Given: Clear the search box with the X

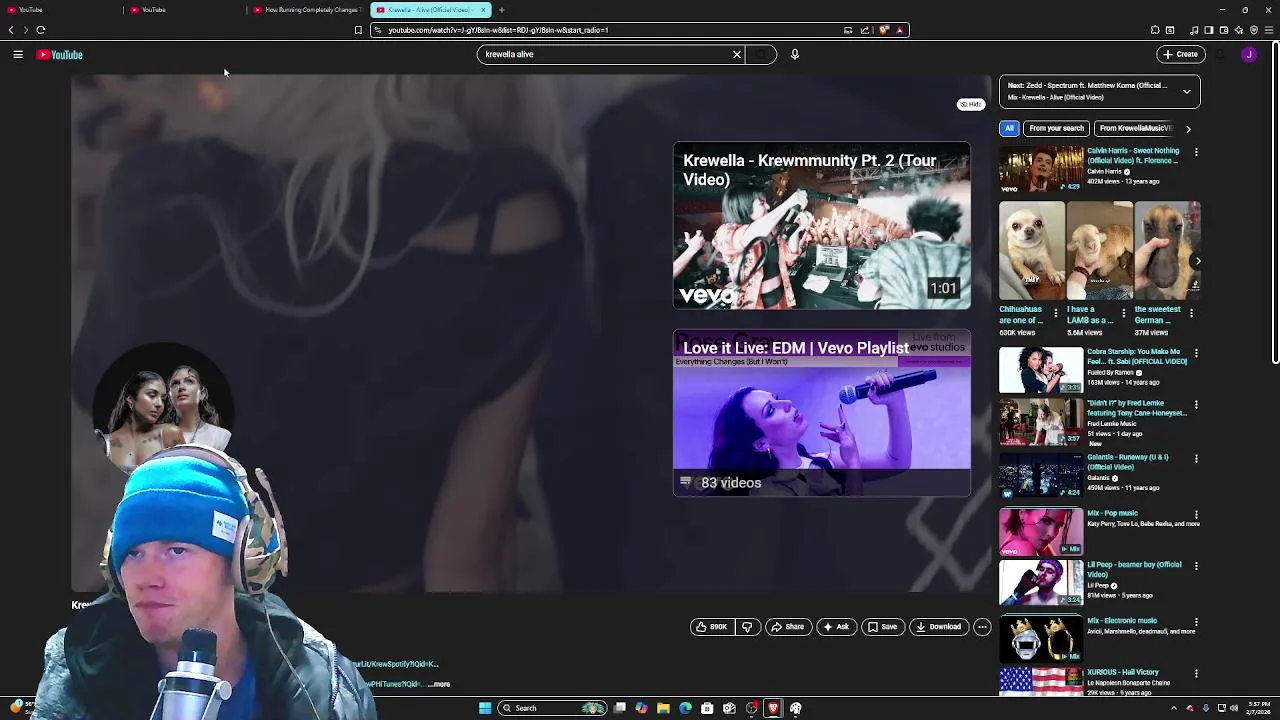Looking at the screenshot, I should pos(737,54).
